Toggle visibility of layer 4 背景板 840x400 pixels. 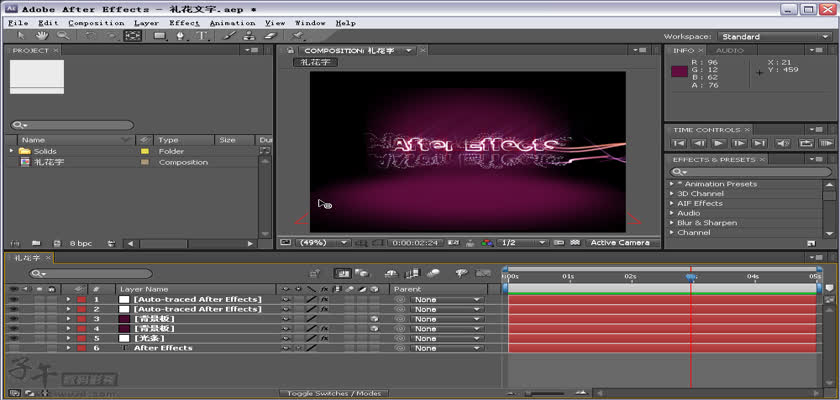pos(13,328)
